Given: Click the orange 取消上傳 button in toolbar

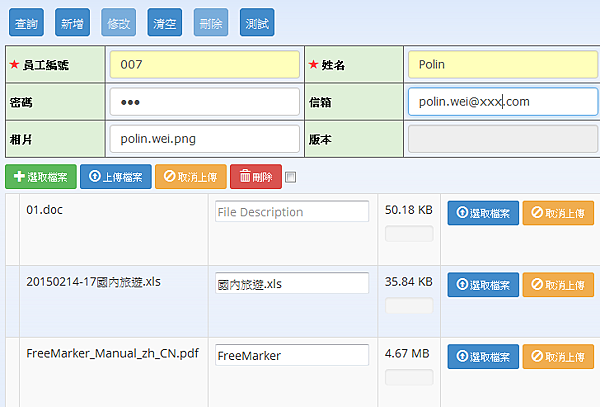Looking at the screenshot, I should 190,177.
